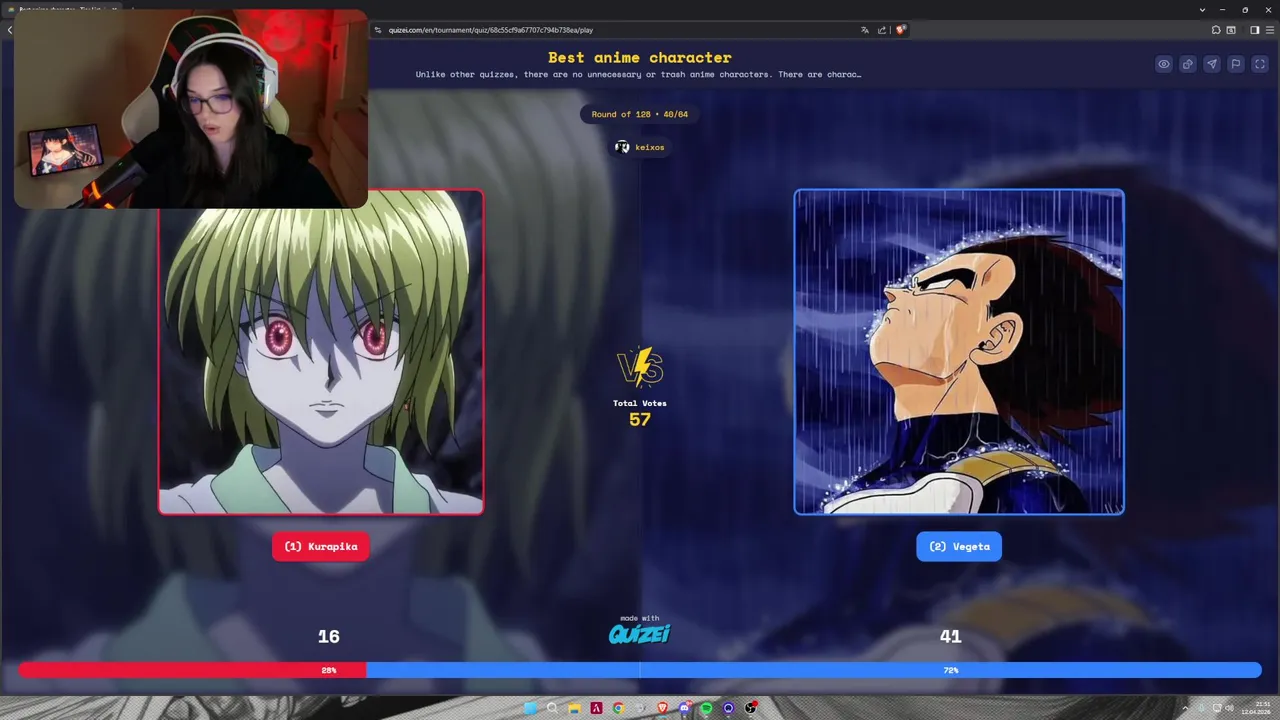Image resolution: width=1280 pixels, height=720 pixels.
Task: Vote for Vegeta with the blue button
Action: [959, 546]
